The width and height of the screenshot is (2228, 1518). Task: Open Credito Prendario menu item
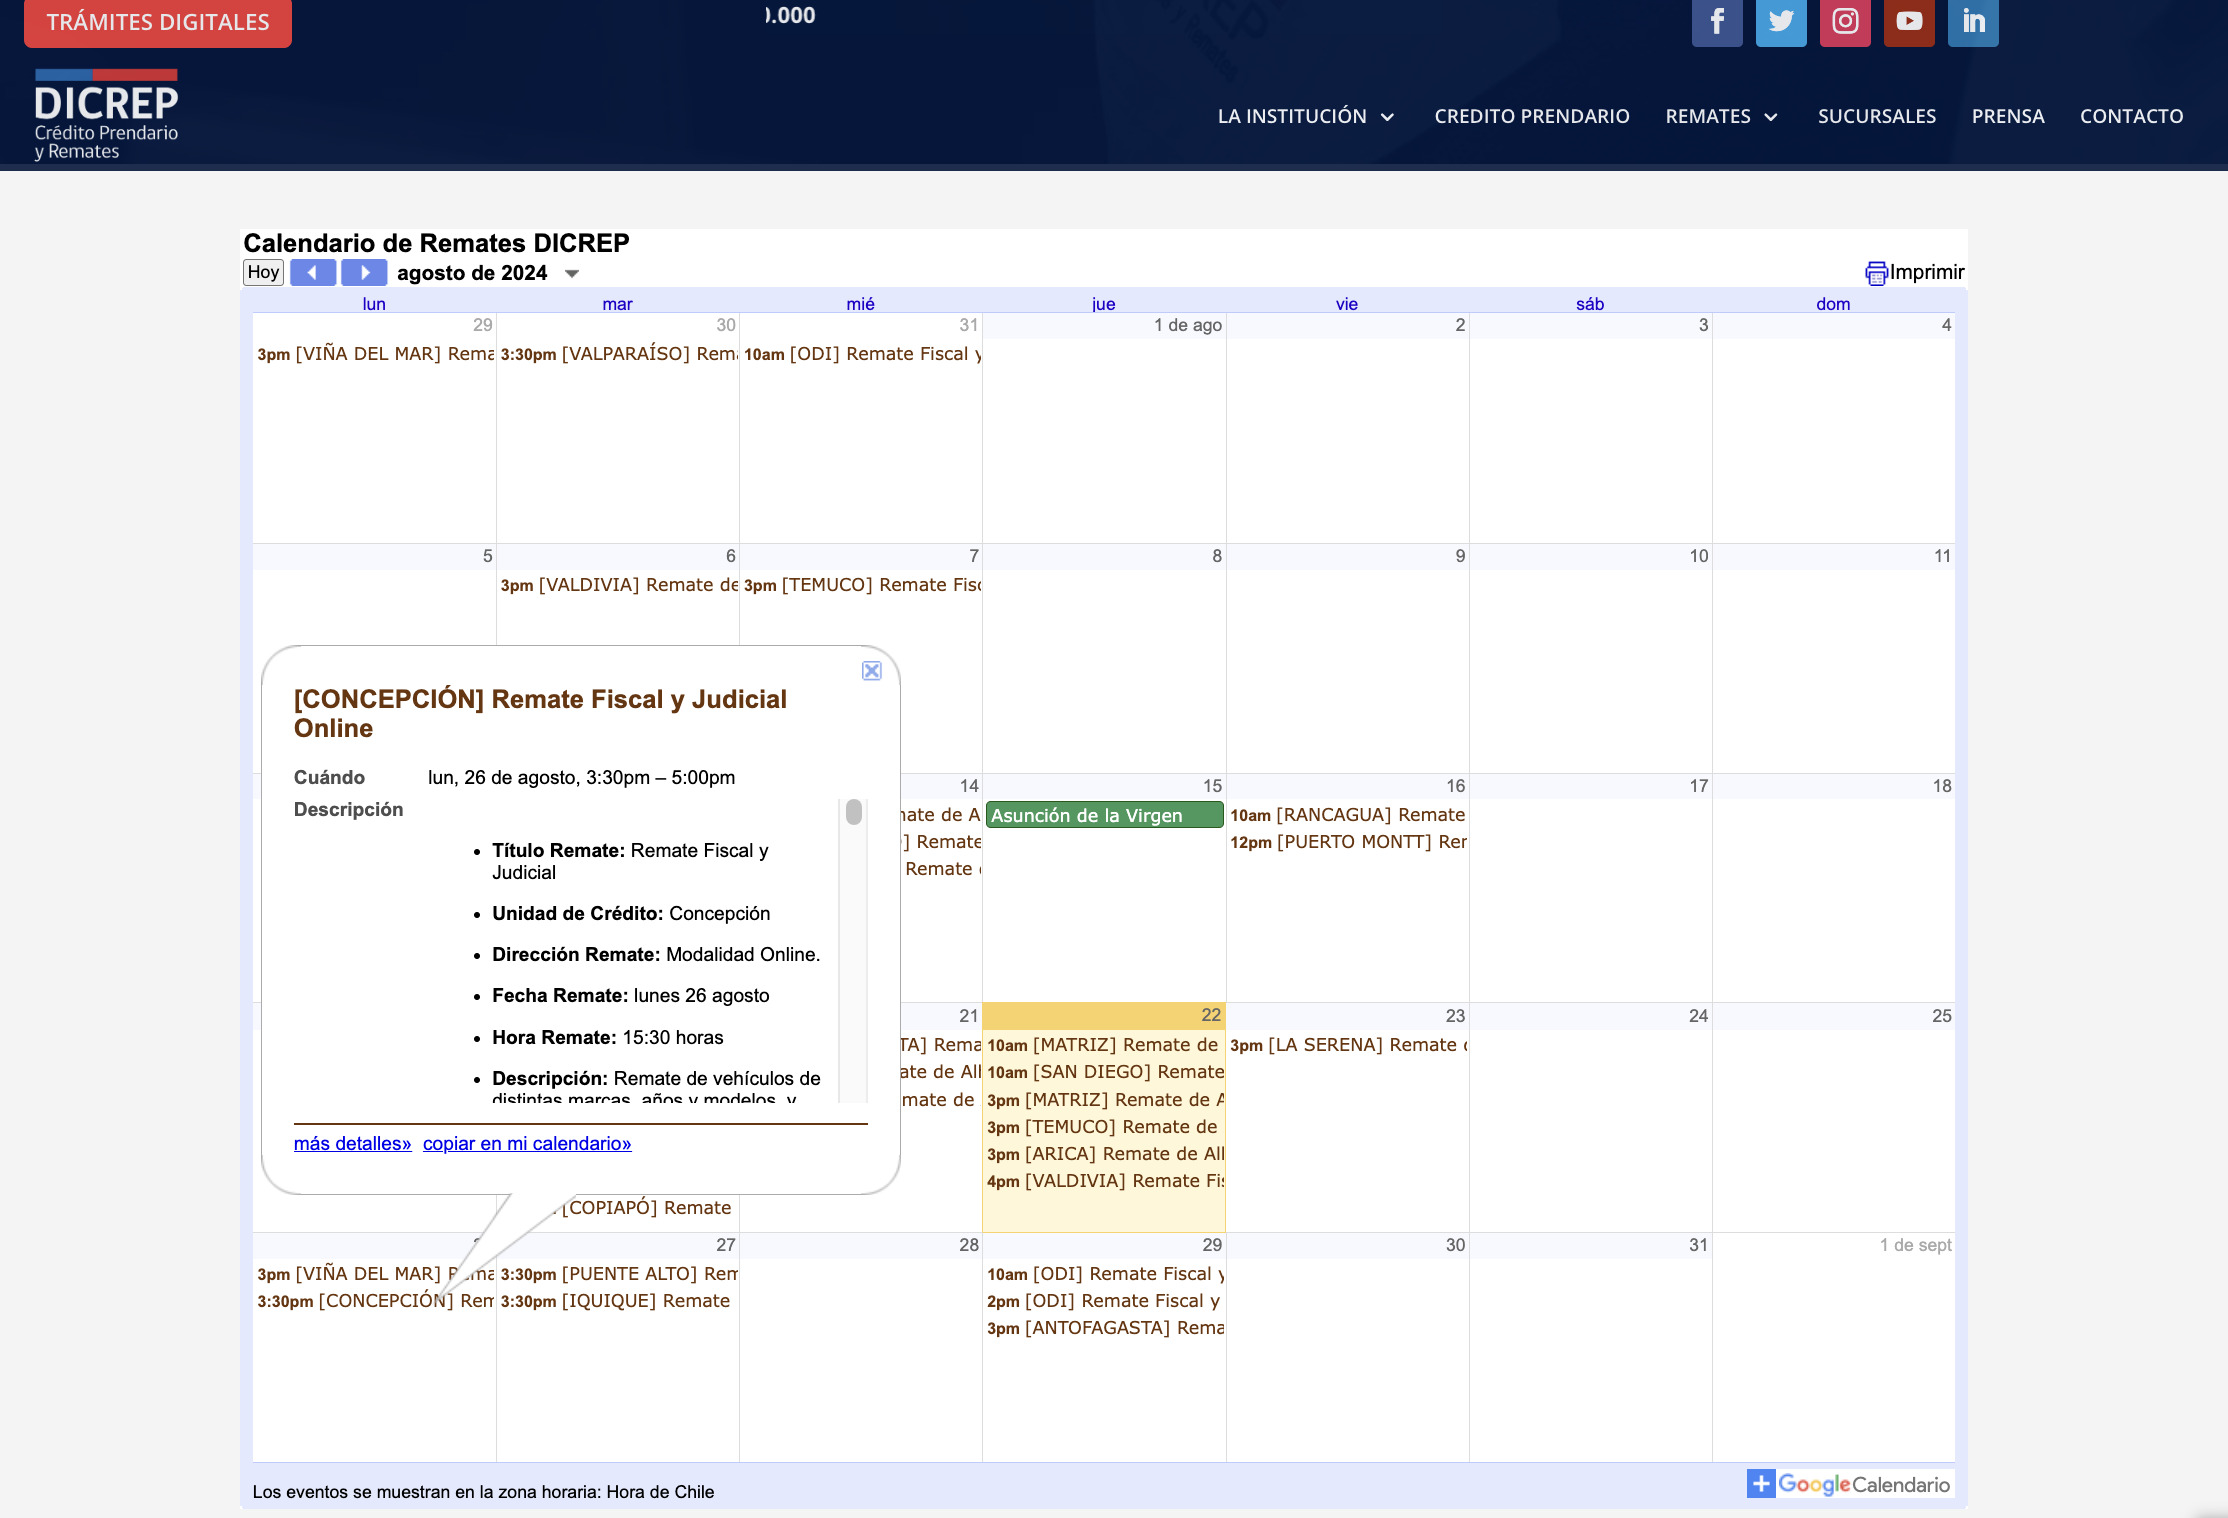coord(1531,116)
